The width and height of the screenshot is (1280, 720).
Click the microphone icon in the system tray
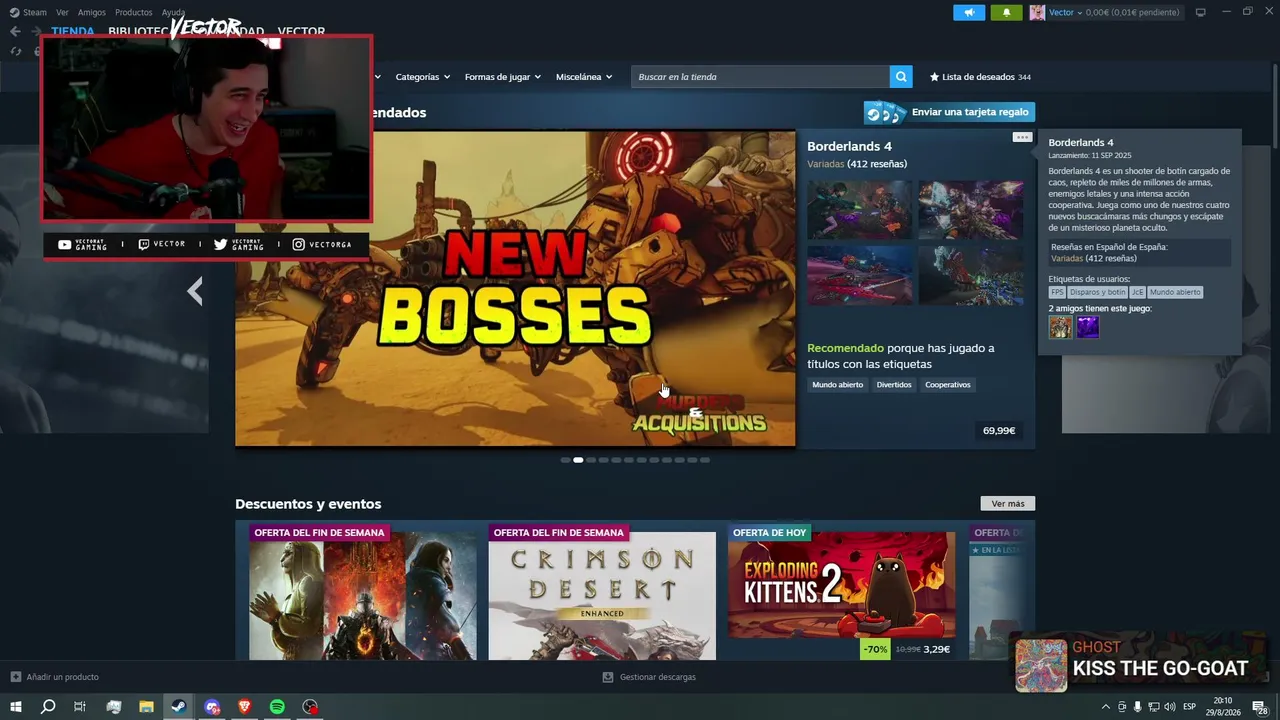1137,707
